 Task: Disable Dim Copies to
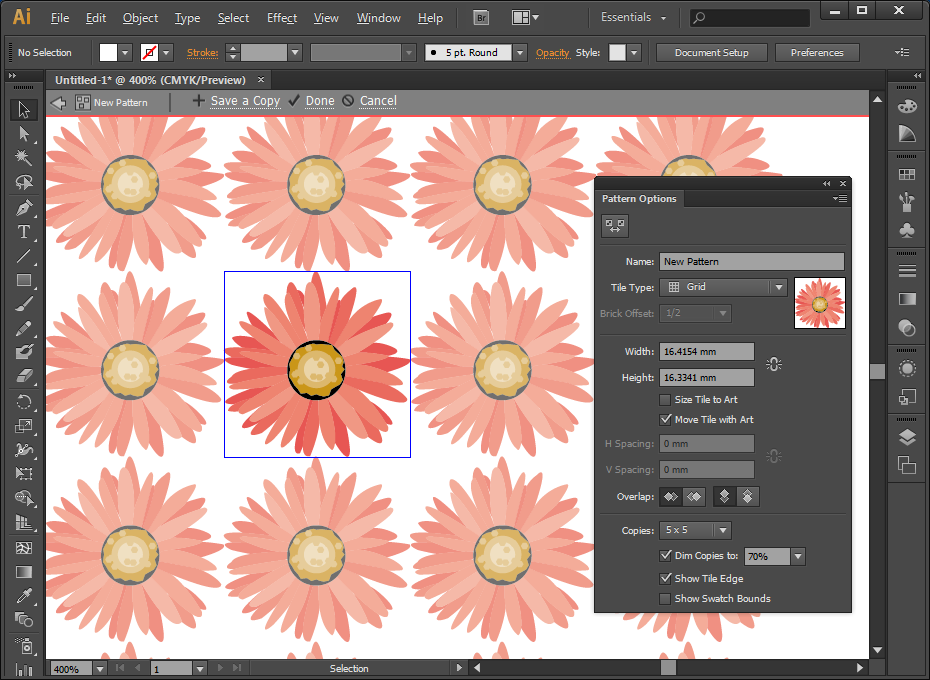[x=666, y=556]
